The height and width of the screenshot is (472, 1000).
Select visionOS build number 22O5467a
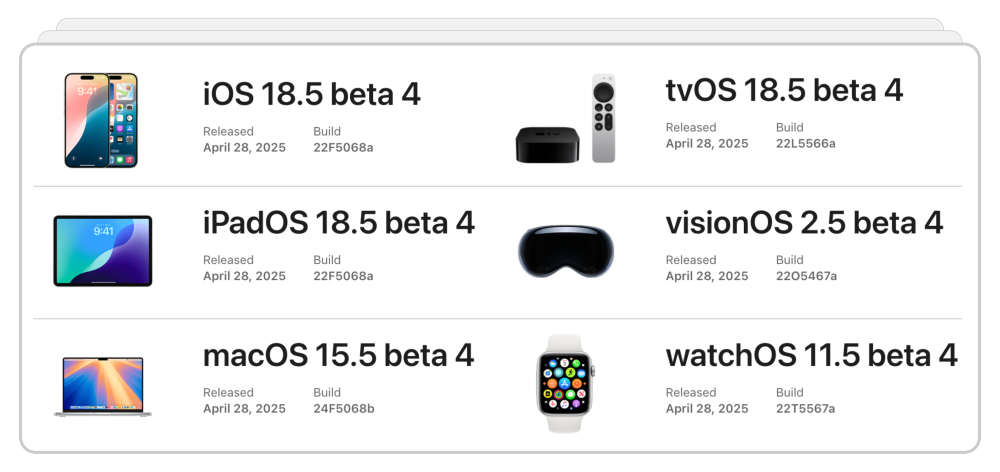[x=806, y=276]
